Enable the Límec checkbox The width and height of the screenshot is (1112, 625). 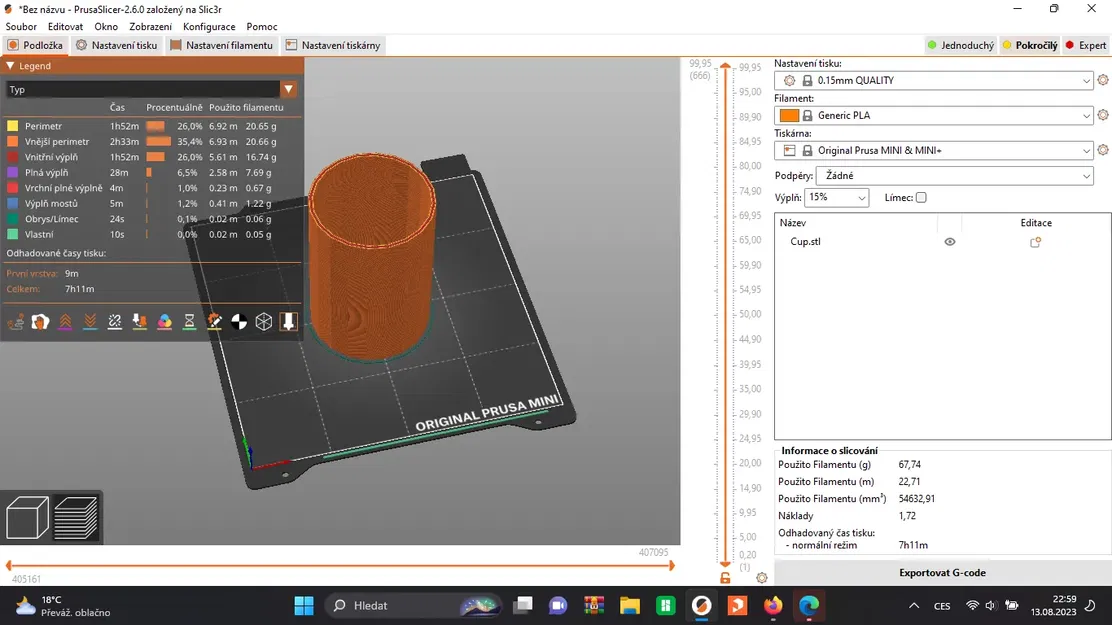pos(921,198)
